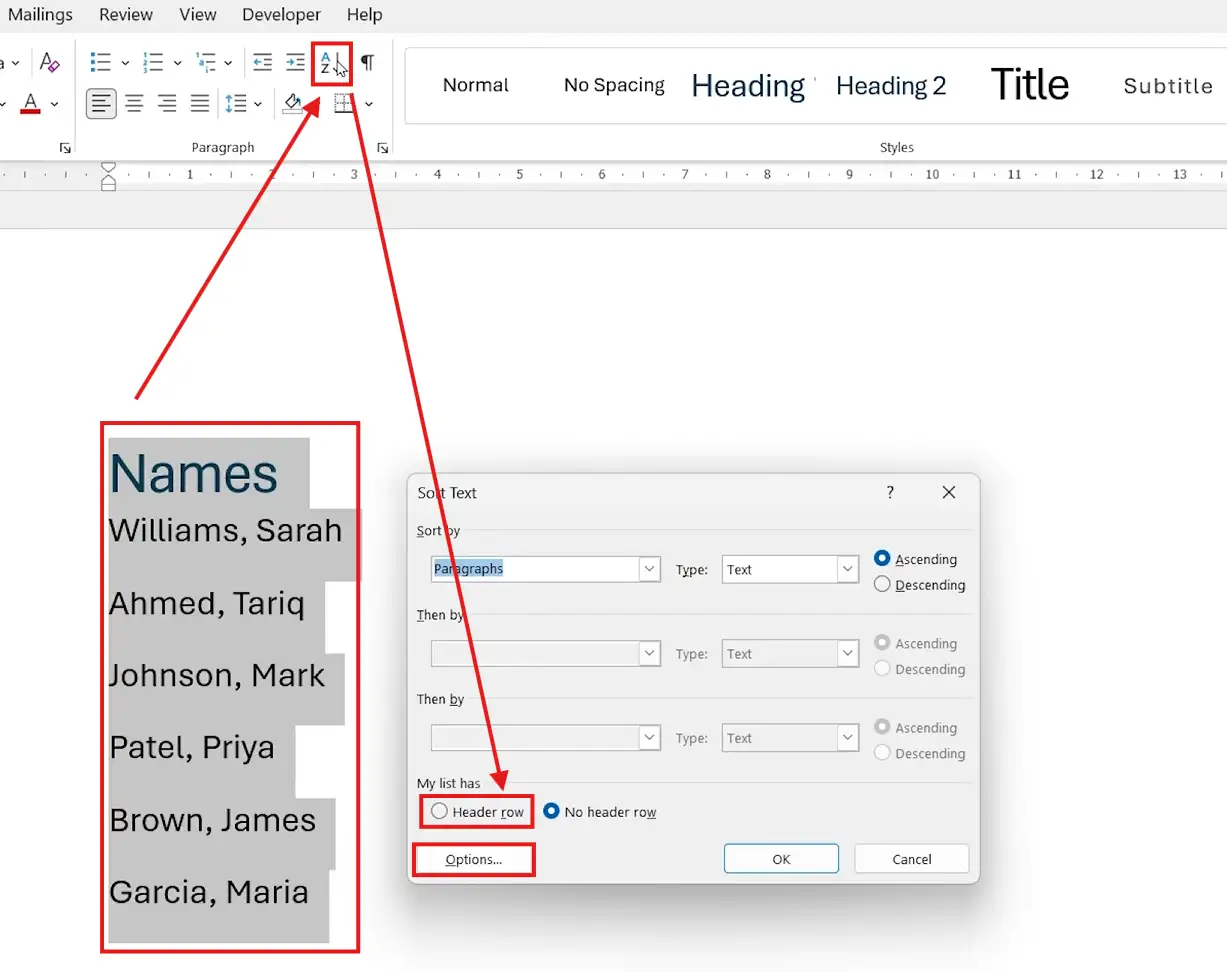Select No header row option
This screenshot has width=1227, height=972.
(x=600, y=812)
